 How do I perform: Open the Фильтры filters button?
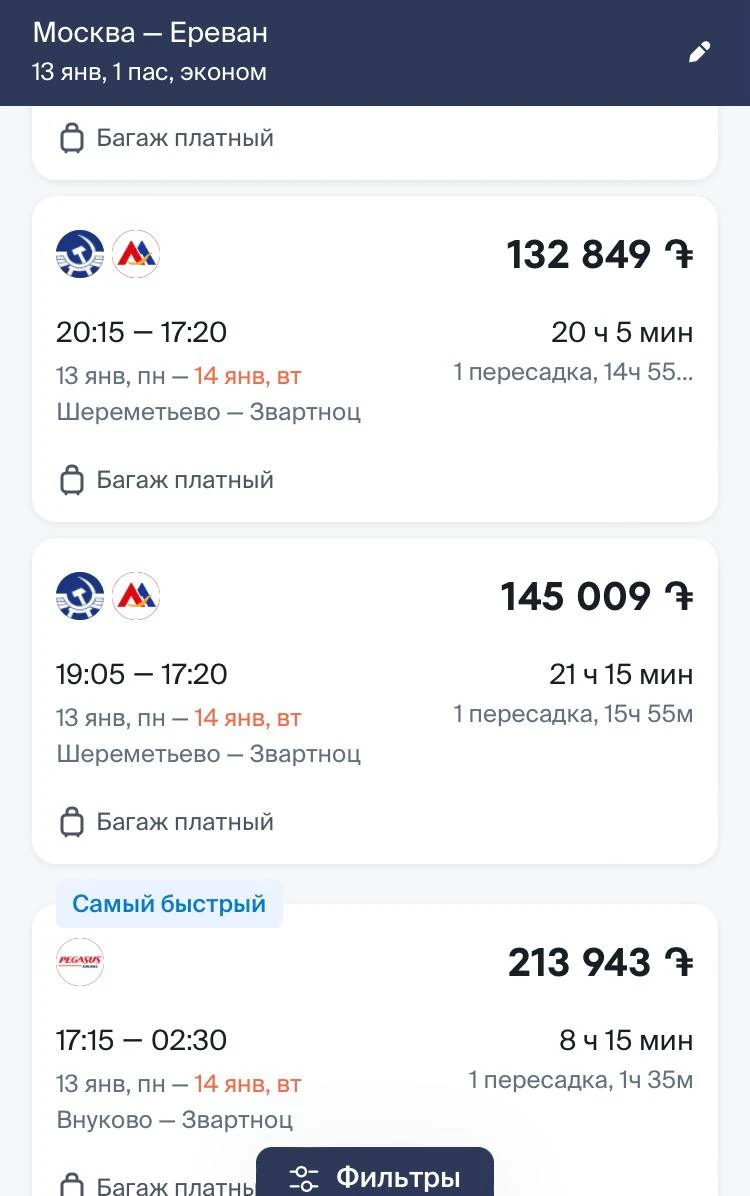(x=375, y=1172)
